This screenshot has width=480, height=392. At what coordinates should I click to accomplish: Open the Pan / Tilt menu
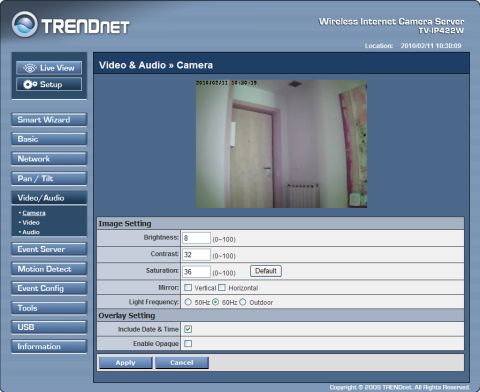(x=49, y=178)
